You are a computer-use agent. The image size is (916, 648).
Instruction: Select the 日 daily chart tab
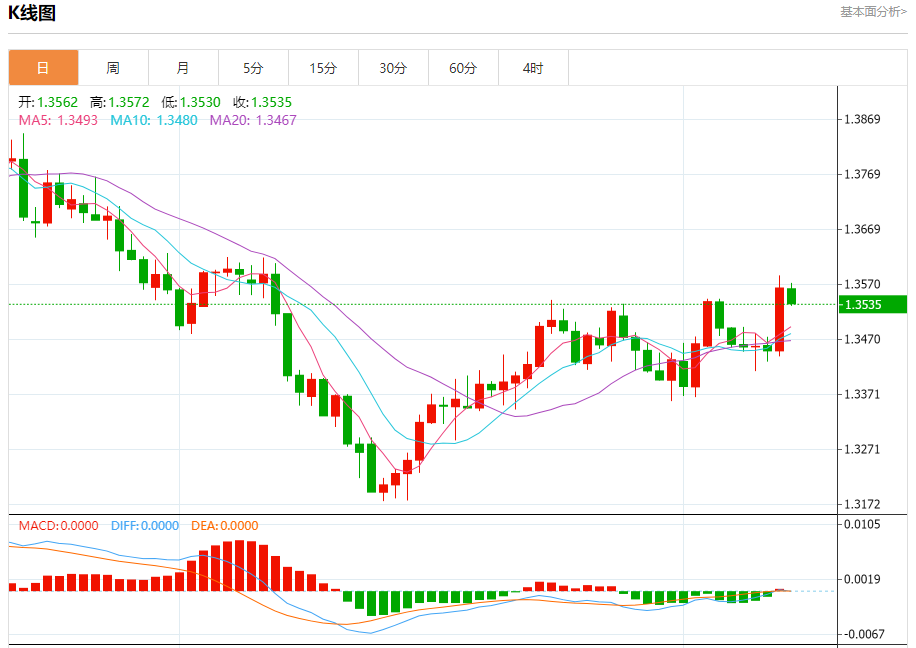point(43,68)
